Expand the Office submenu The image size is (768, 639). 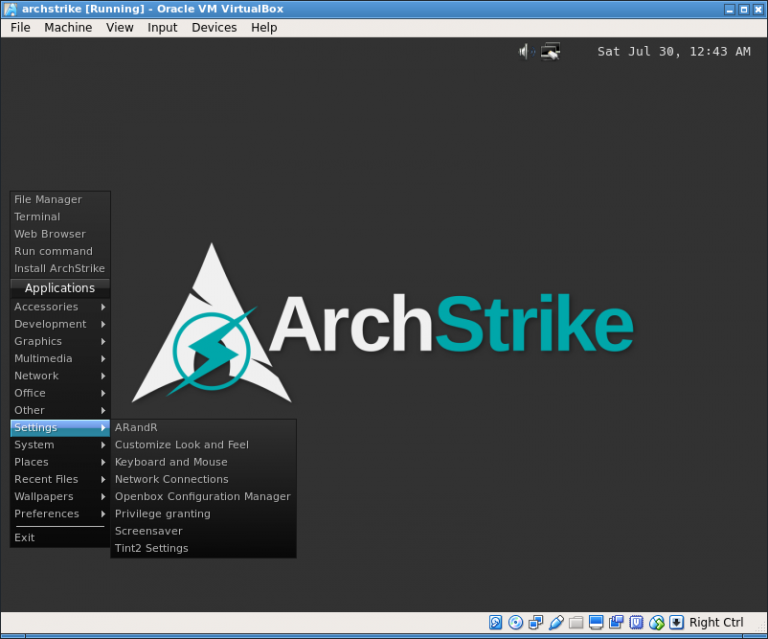click(x=60, y=393)
